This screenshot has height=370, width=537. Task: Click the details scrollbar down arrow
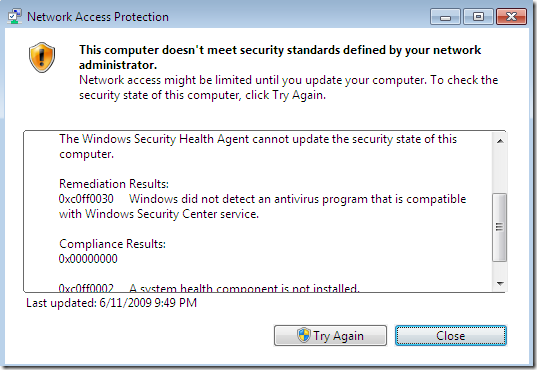500,283
